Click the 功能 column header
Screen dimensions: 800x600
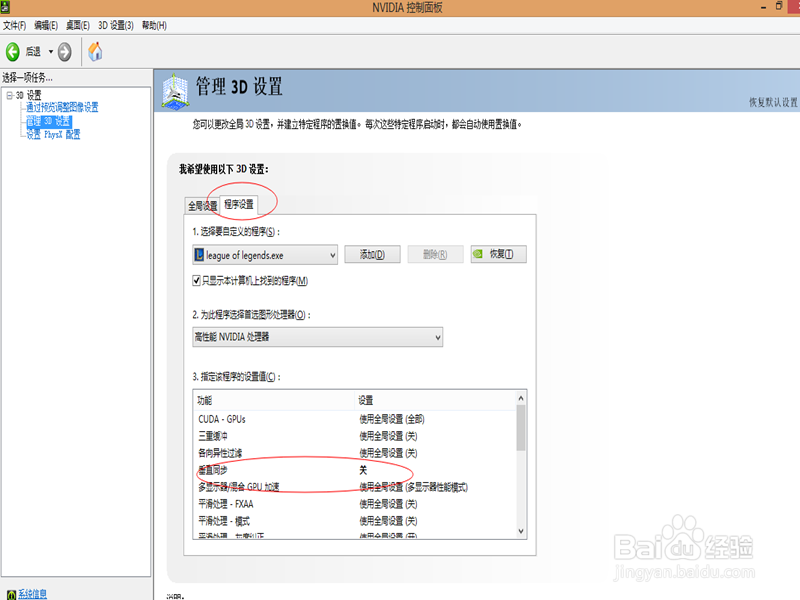click(273, 401)
